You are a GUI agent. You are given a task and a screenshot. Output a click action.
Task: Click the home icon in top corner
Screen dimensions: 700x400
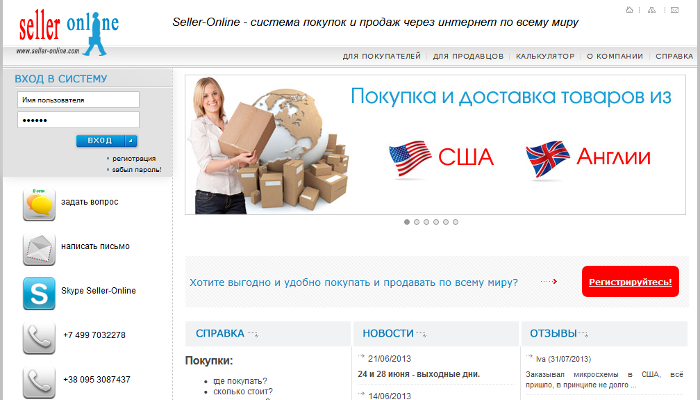click(629, 10)
